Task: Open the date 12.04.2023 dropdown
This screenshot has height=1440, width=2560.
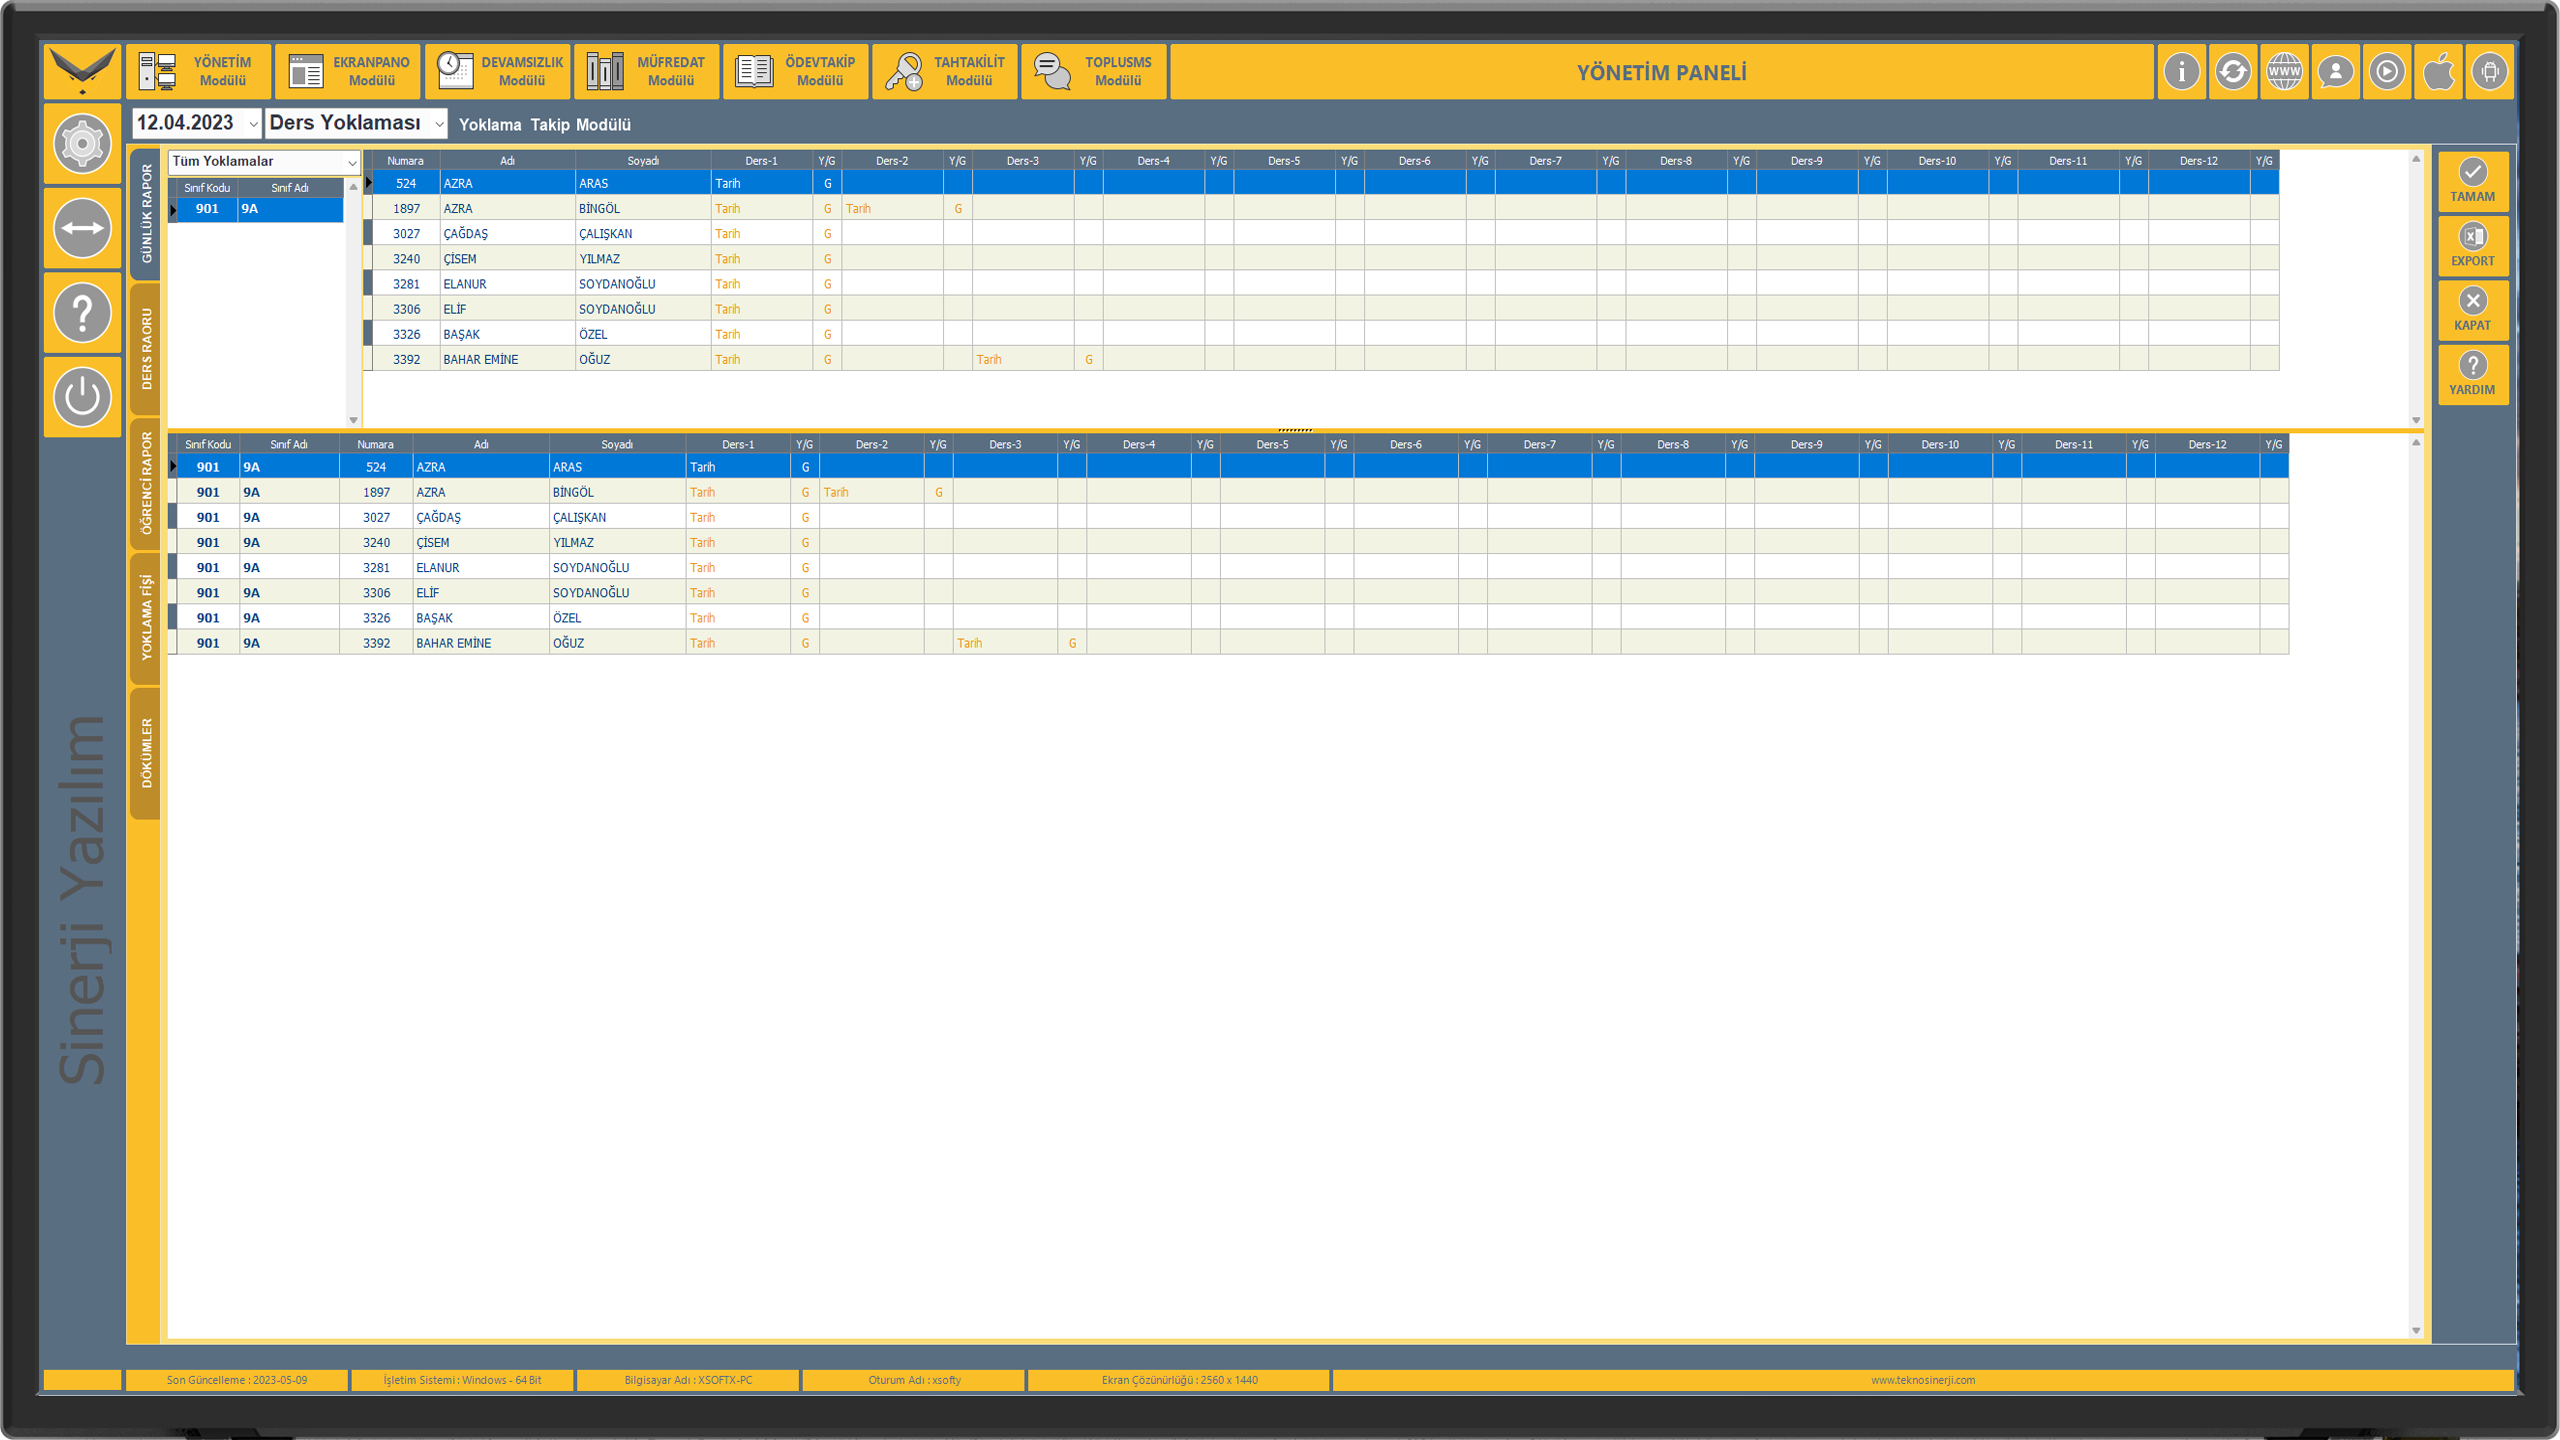Action: point(252,124)
